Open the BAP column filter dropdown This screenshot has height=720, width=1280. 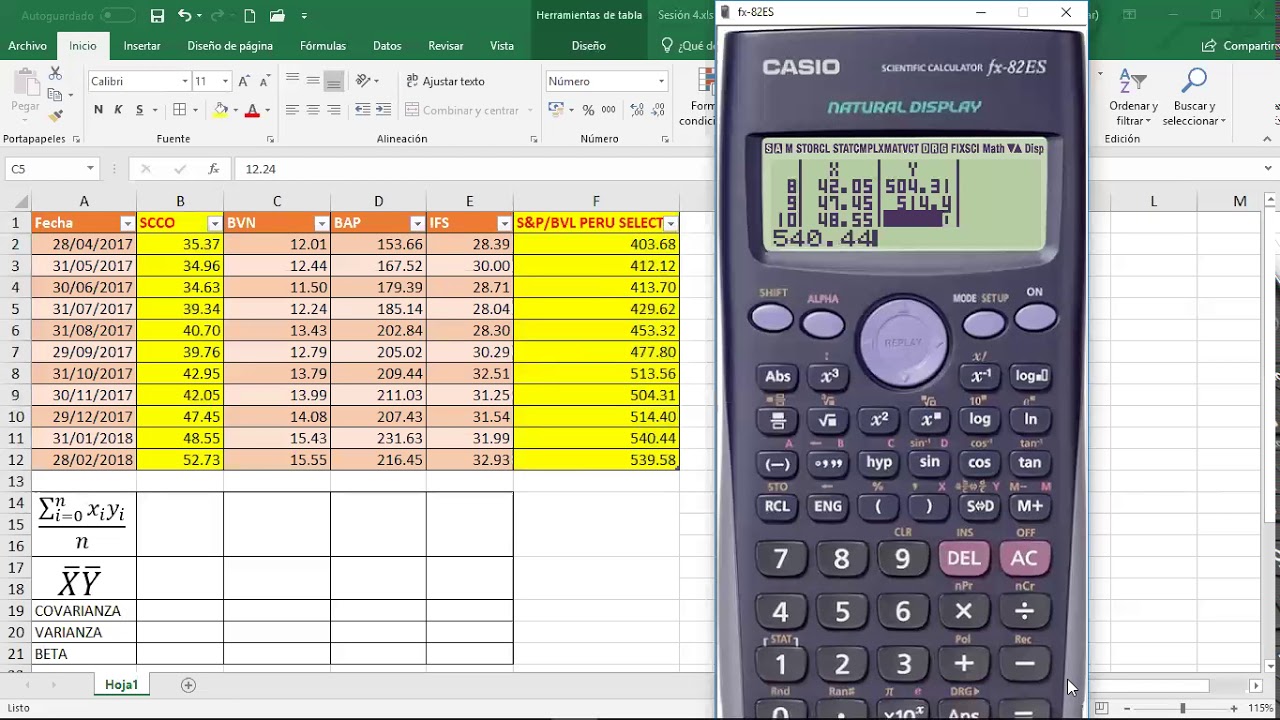pos(417,223)
